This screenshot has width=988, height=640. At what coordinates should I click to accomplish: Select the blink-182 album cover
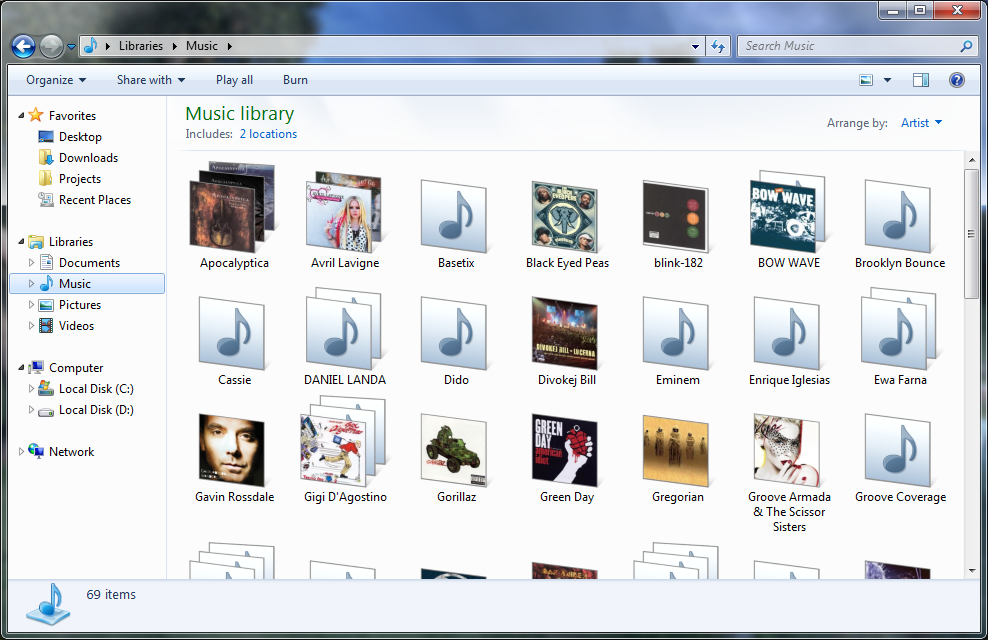[676, 216]
